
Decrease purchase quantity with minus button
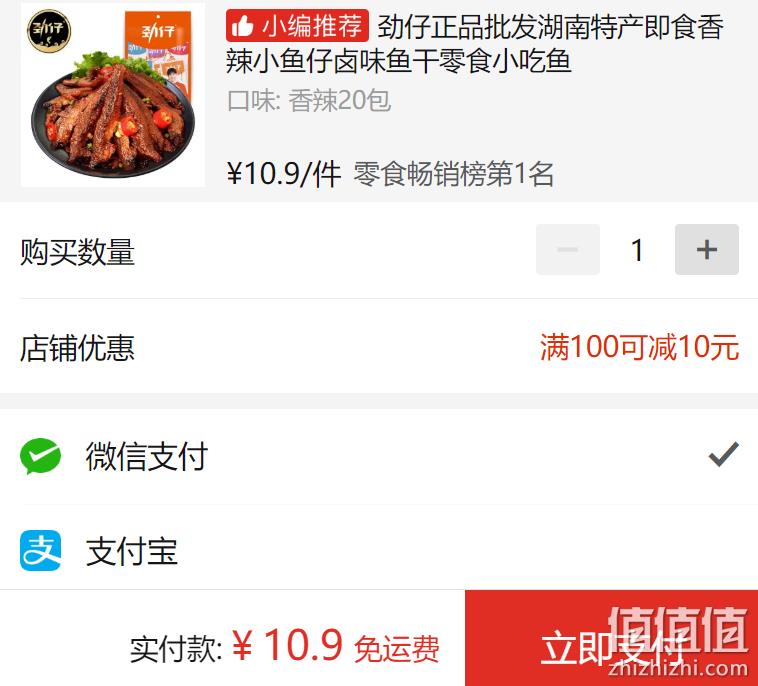pos(568,249)
